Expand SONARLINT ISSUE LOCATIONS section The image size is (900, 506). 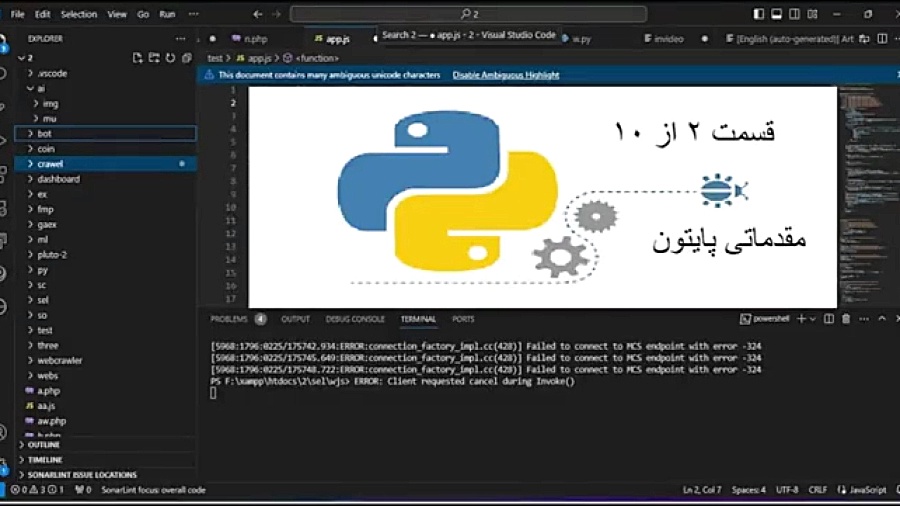point(105,475)
